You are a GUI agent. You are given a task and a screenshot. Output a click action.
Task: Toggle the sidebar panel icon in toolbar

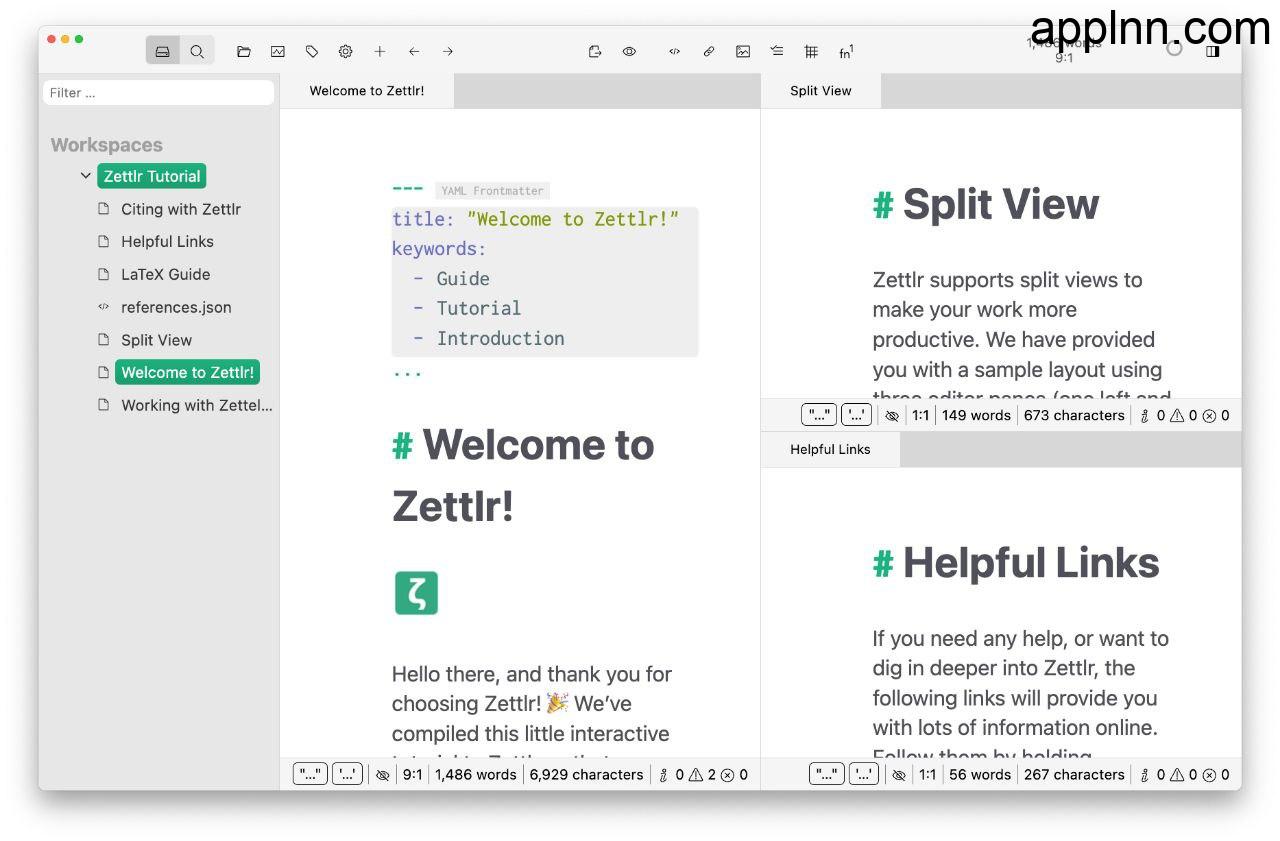(1213, 51)
